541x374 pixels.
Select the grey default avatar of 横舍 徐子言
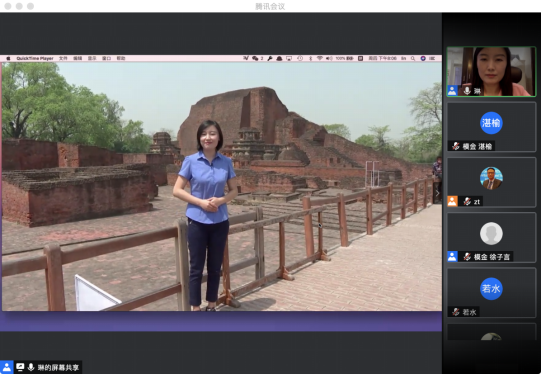coord(491,234)
